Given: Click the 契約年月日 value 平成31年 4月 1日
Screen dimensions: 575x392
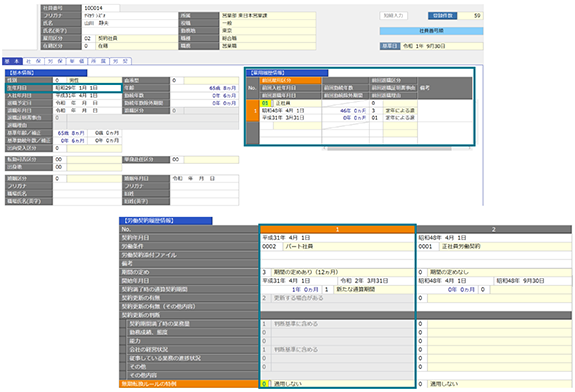Looking at the screenshot, I should point(337,238).
